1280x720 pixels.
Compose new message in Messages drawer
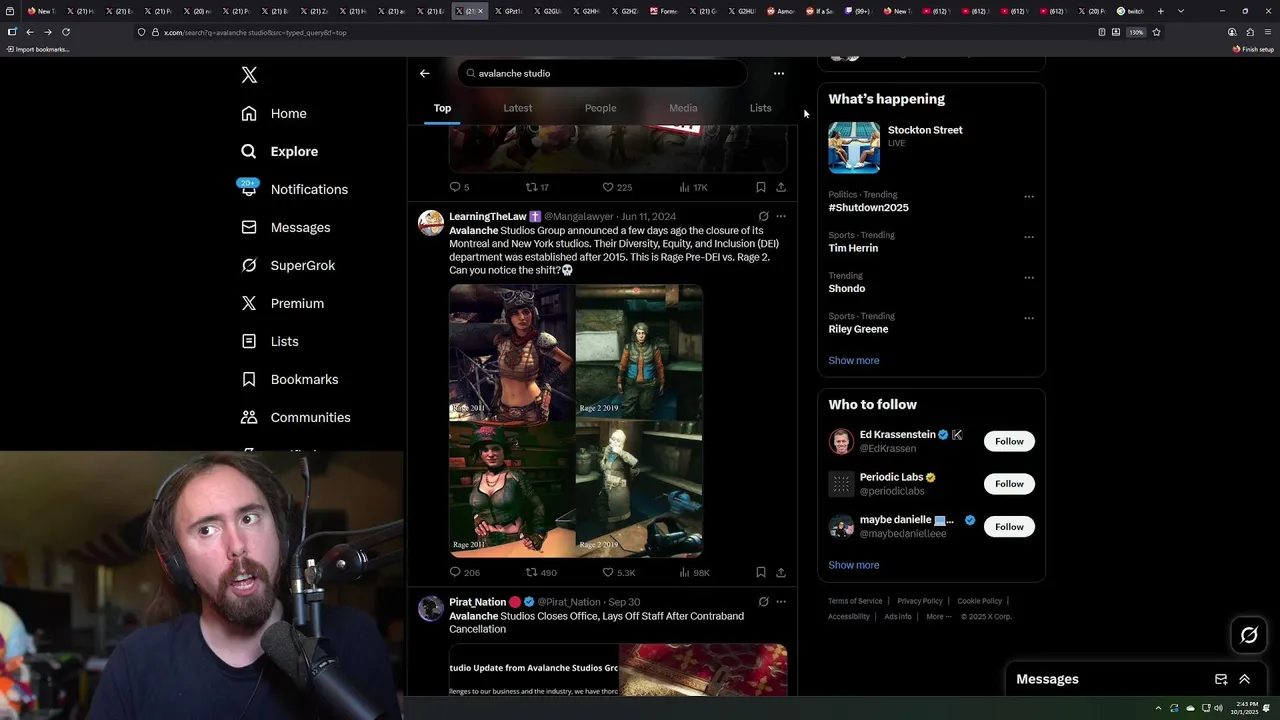pyautogui.click(x=1221, y=679)
